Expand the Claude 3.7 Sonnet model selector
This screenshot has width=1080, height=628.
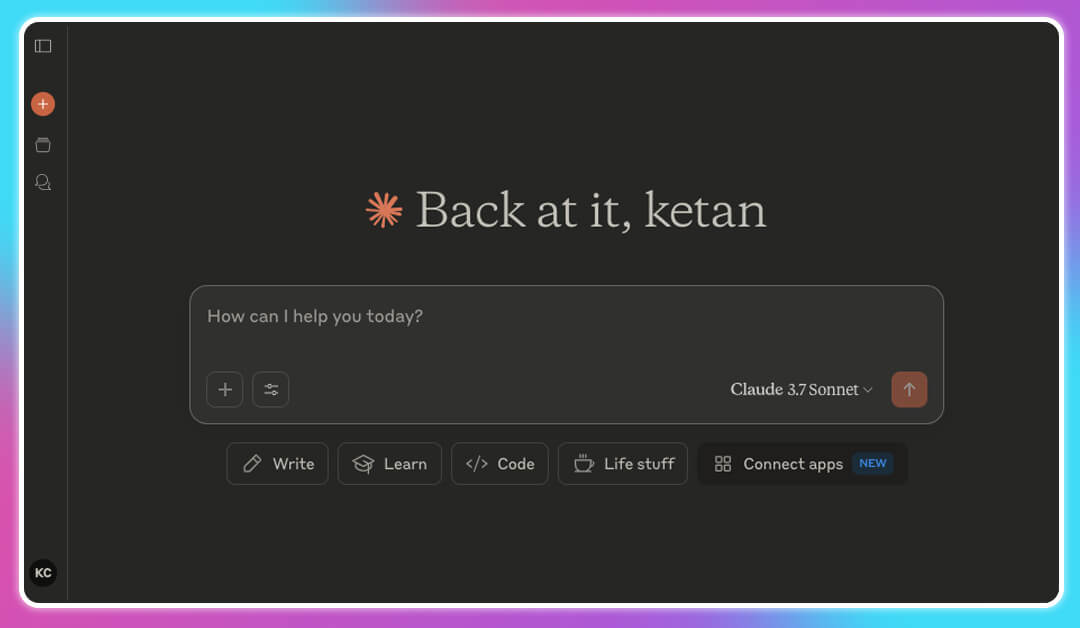pyautogui.click(x=801, y=390)
